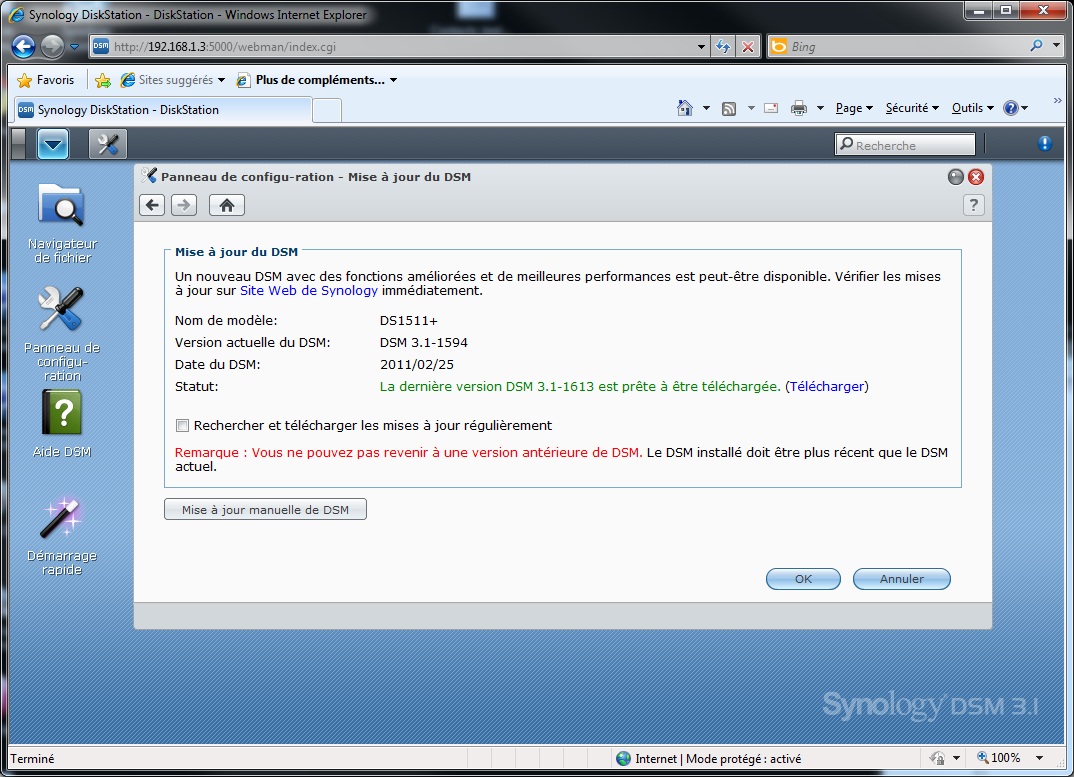Click the printer icon
Screen dimensions: 1074x777
click(x=799, y=108)
